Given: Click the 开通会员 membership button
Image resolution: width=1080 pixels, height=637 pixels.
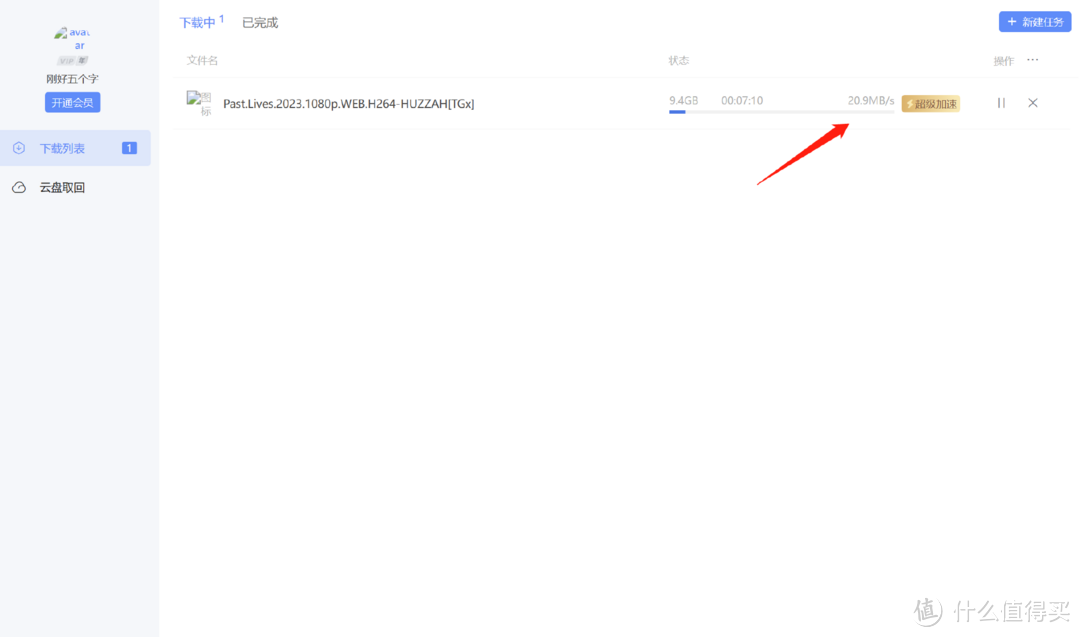Looking at the screenshot, I should pos(72,103).
